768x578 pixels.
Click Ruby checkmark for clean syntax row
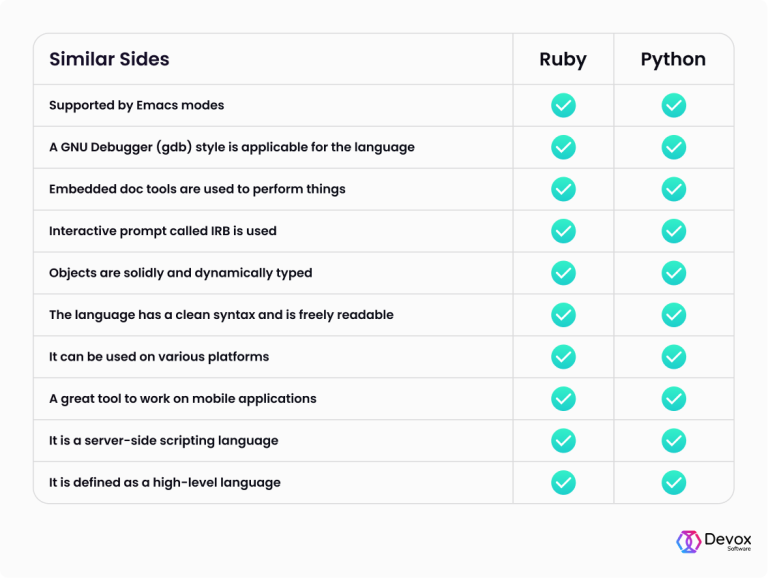click(563, 314)
